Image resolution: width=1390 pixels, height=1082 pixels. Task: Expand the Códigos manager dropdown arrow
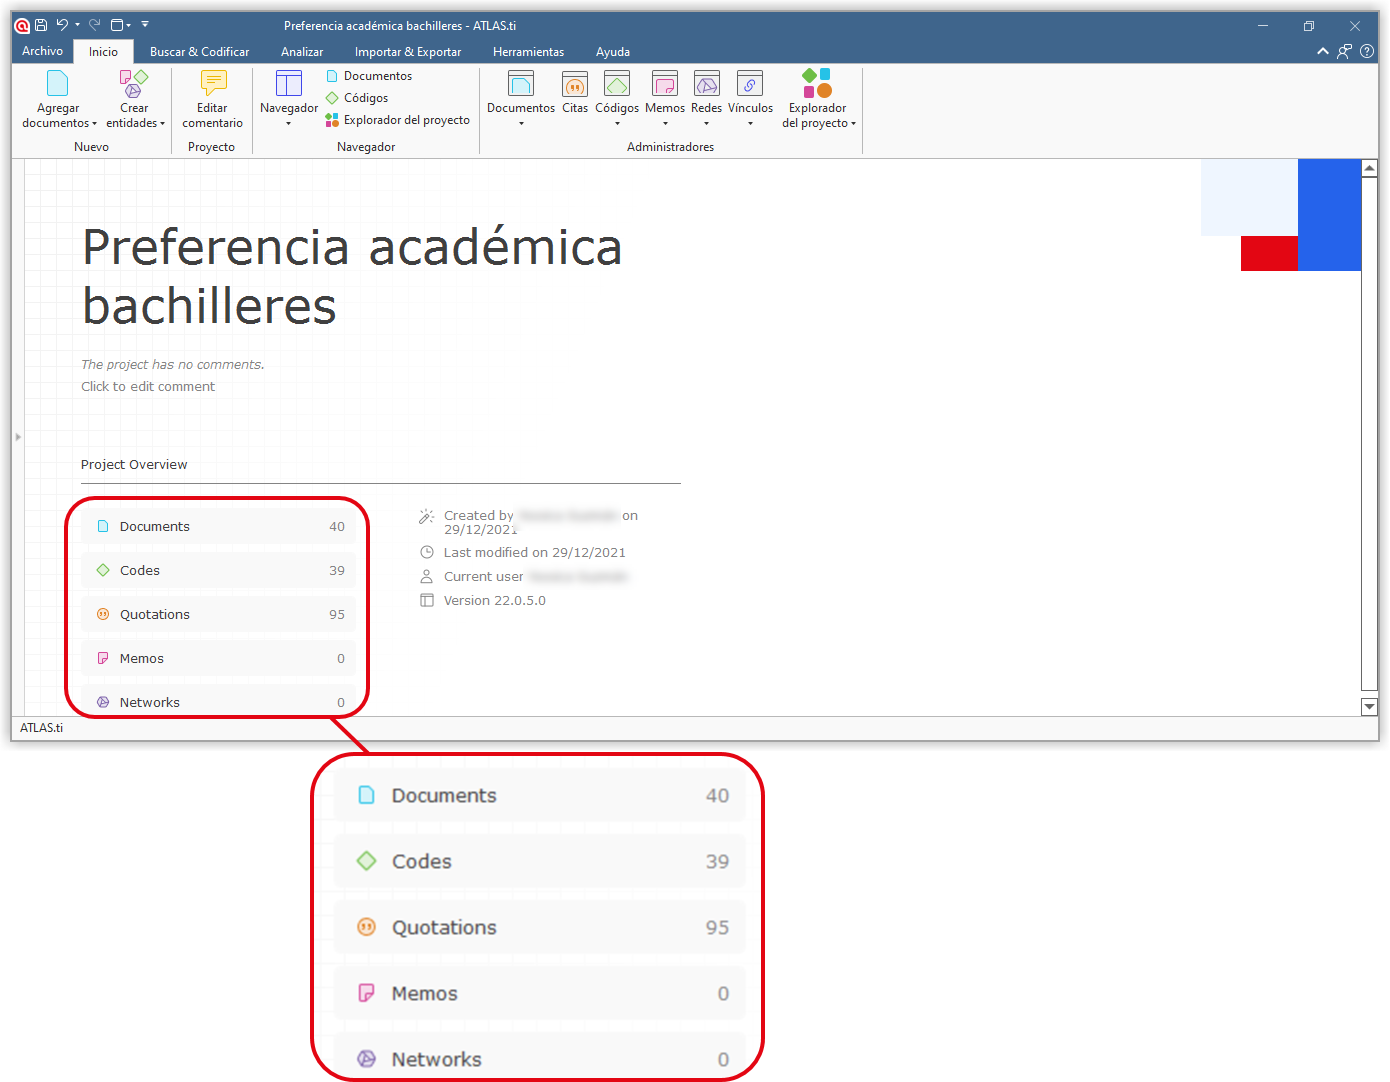(617, 124)
